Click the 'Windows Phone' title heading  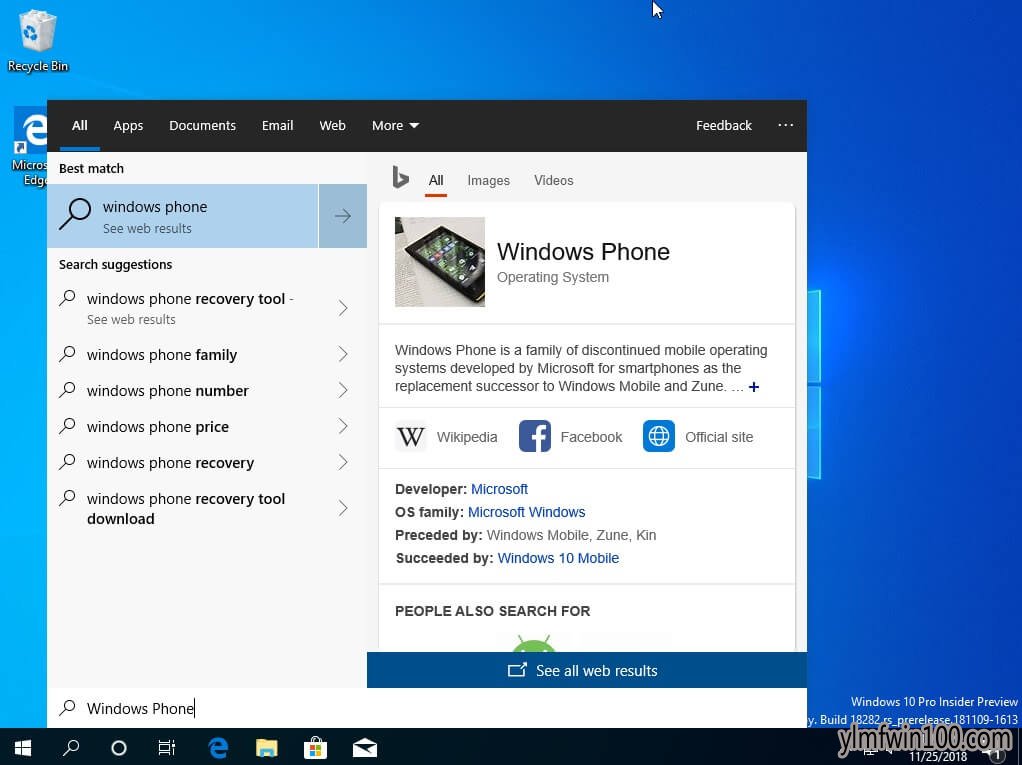click(x=583, y=252)
